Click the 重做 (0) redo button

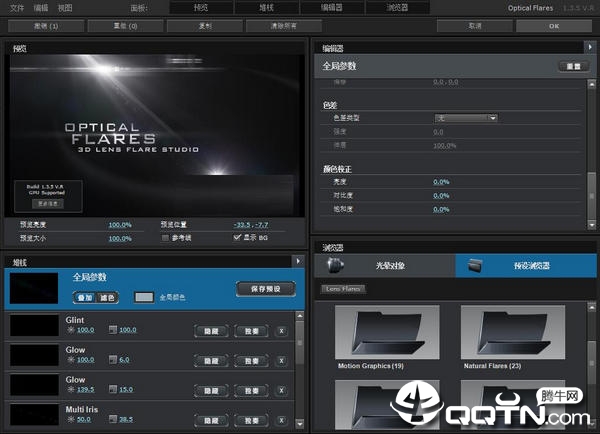pyautogui.click(x=126, y=26)
